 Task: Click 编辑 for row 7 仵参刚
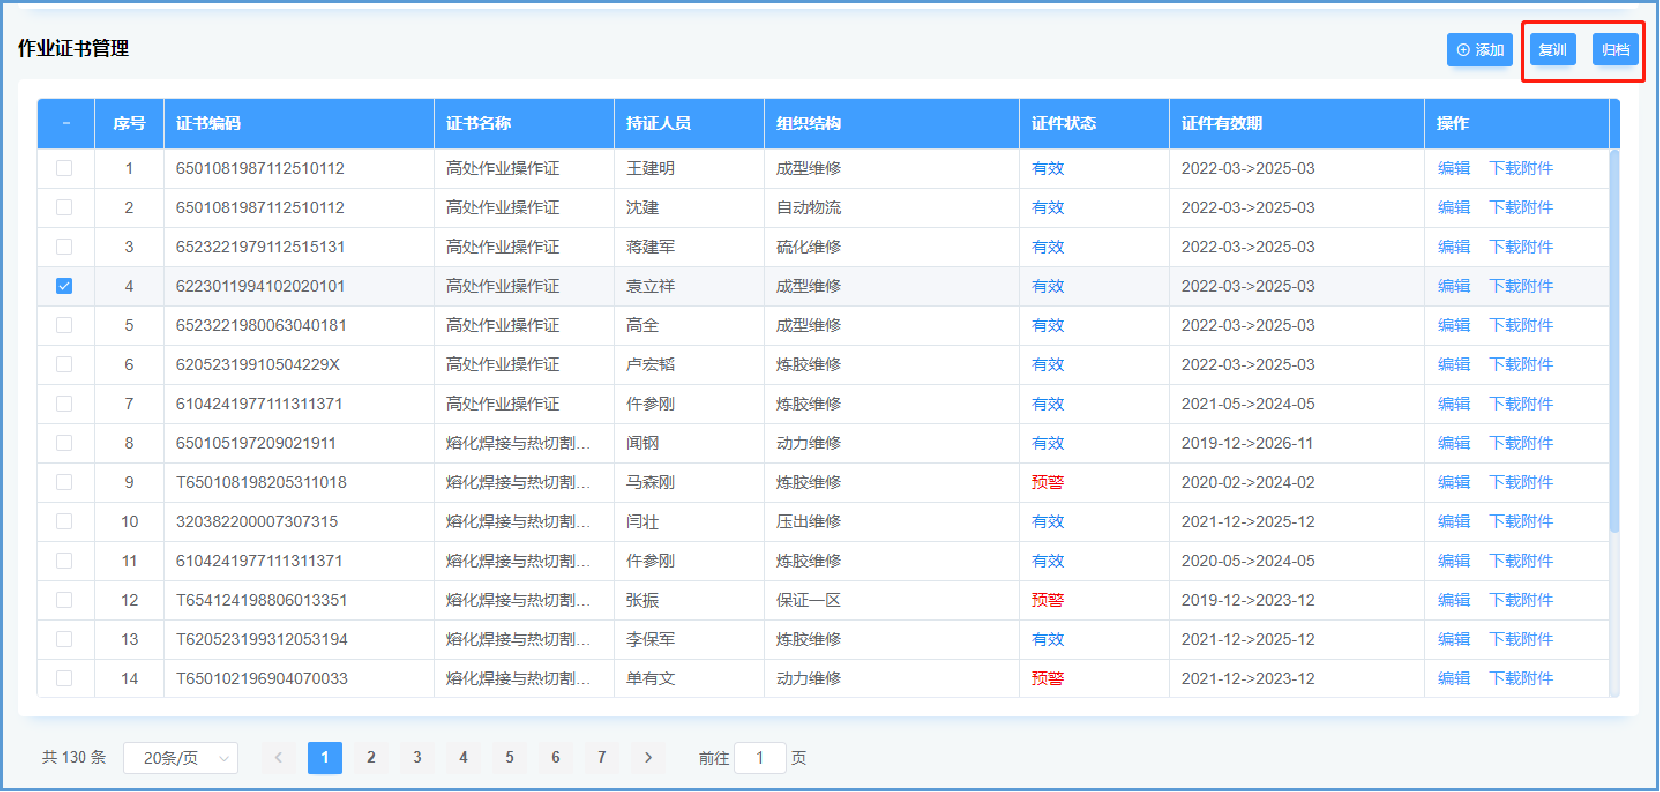[1454, 404]
